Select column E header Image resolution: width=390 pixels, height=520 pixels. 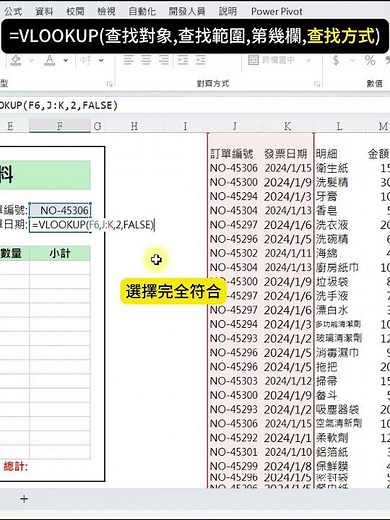tap(10, 126)
